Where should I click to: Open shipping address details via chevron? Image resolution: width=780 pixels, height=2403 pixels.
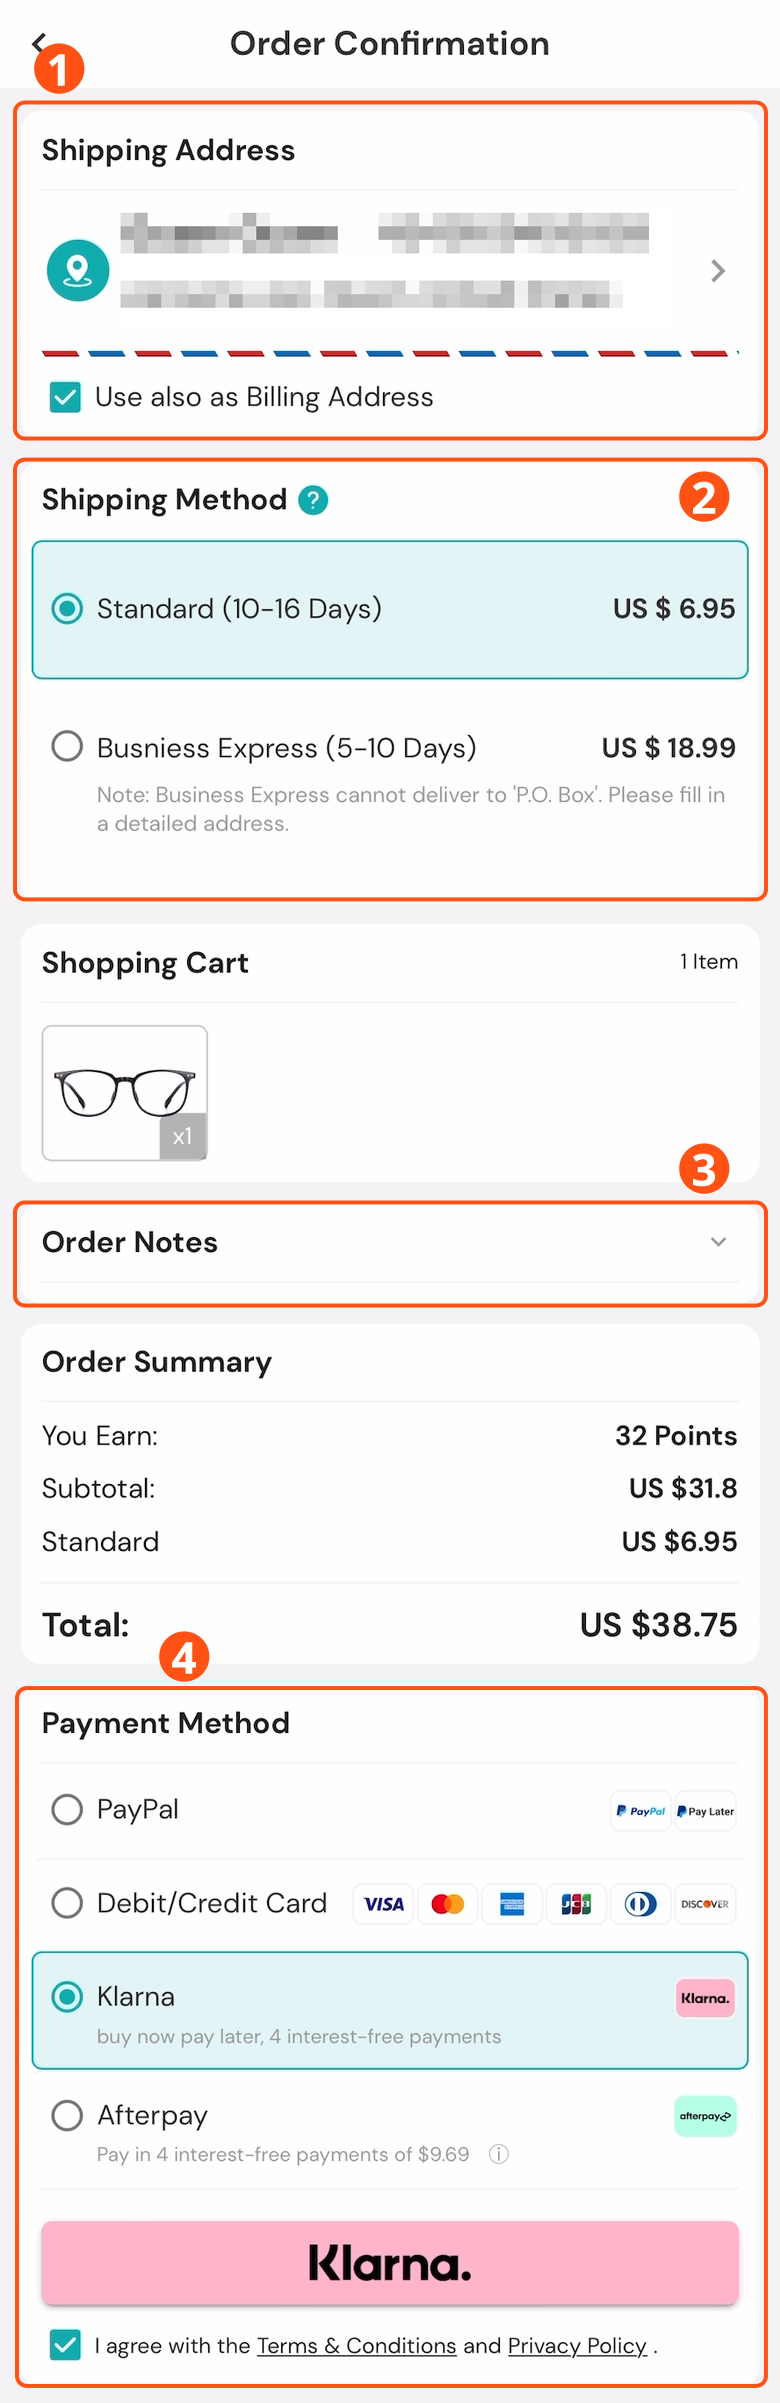(x=716, y=270)
